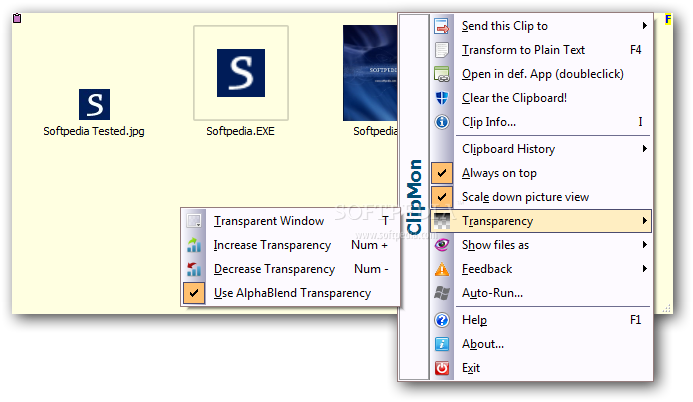The image size is (693, 402).
Task: Click the blue question mark Help icon
Action: click(442, 320)
